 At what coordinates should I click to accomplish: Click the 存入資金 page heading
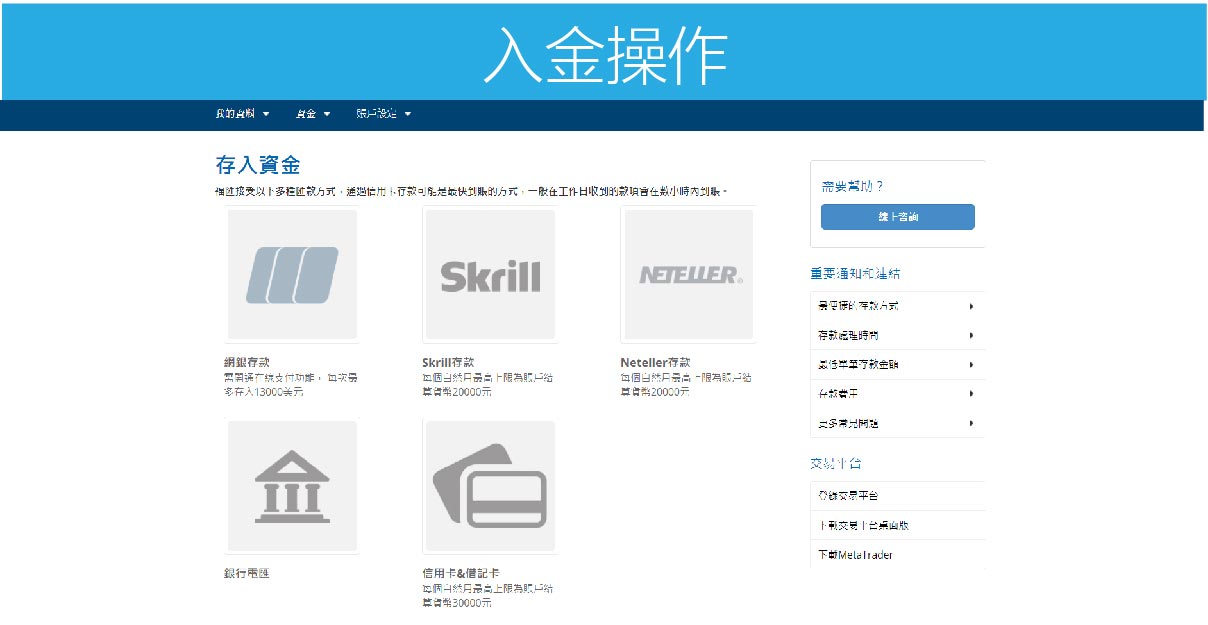(x=258, y=165)
